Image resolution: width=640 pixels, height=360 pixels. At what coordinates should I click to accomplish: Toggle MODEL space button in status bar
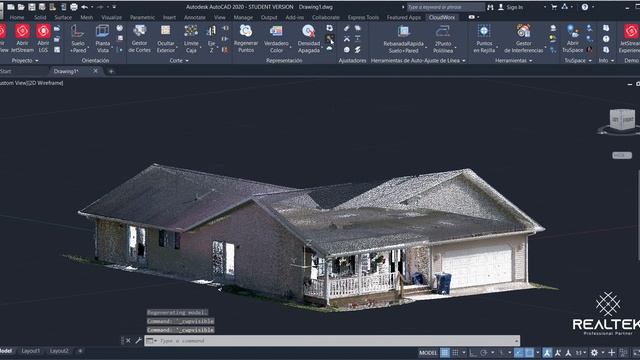428,353
